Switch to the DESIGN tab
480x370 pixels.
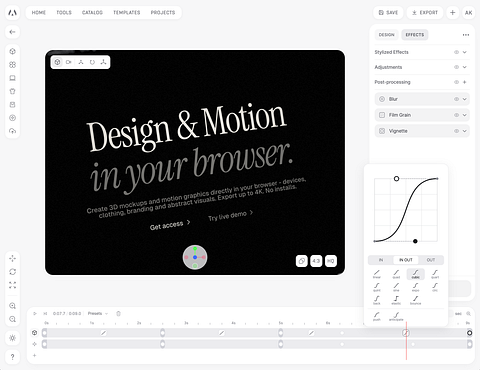click(387, 35)
